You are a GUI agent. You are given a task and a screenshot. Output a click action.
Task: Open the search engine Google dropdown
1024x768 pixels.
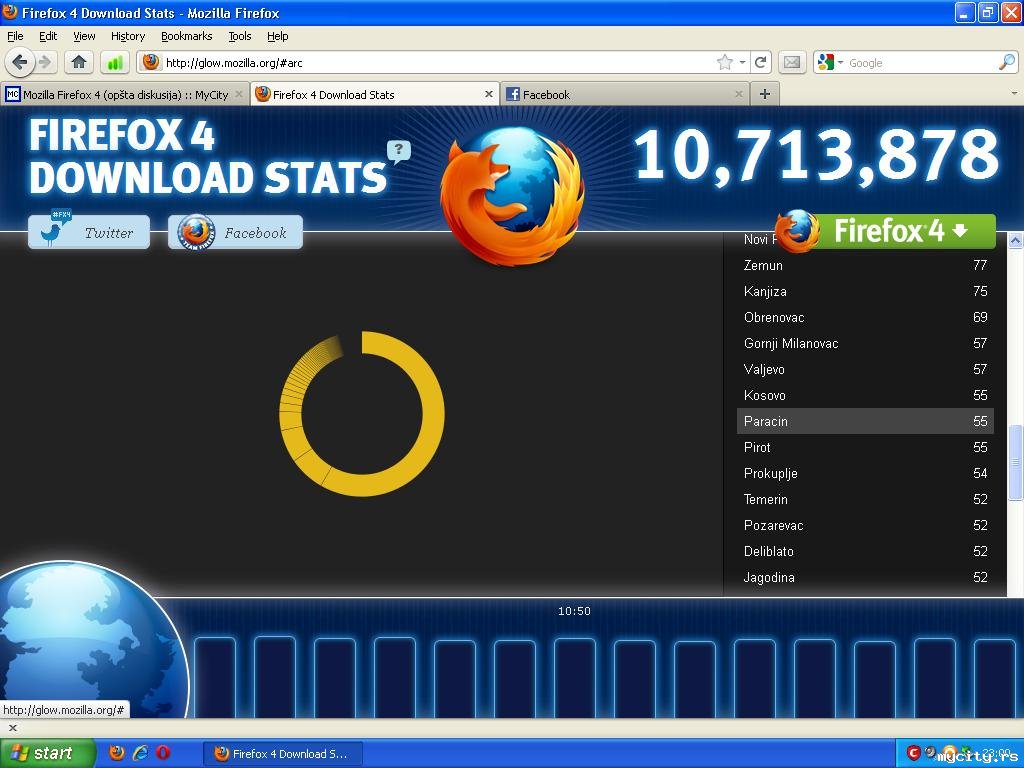(840, 63)
